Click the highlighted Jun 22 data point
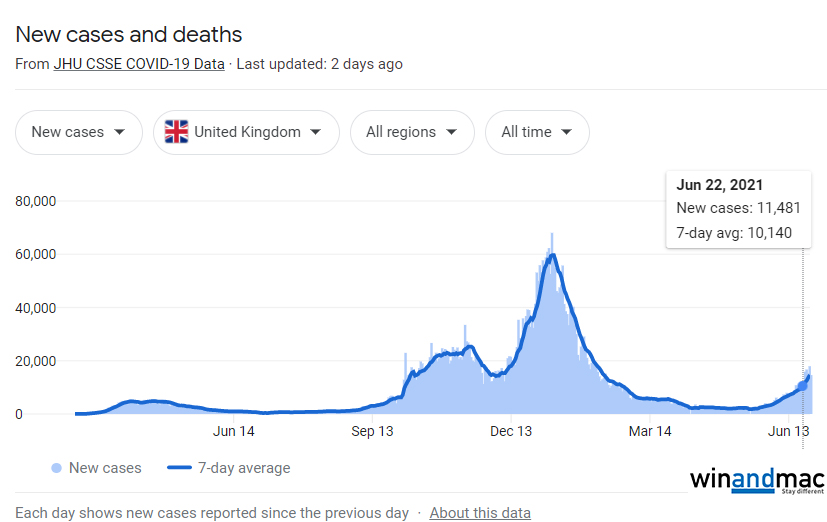The image size is (827, 522). click(803, 384)
